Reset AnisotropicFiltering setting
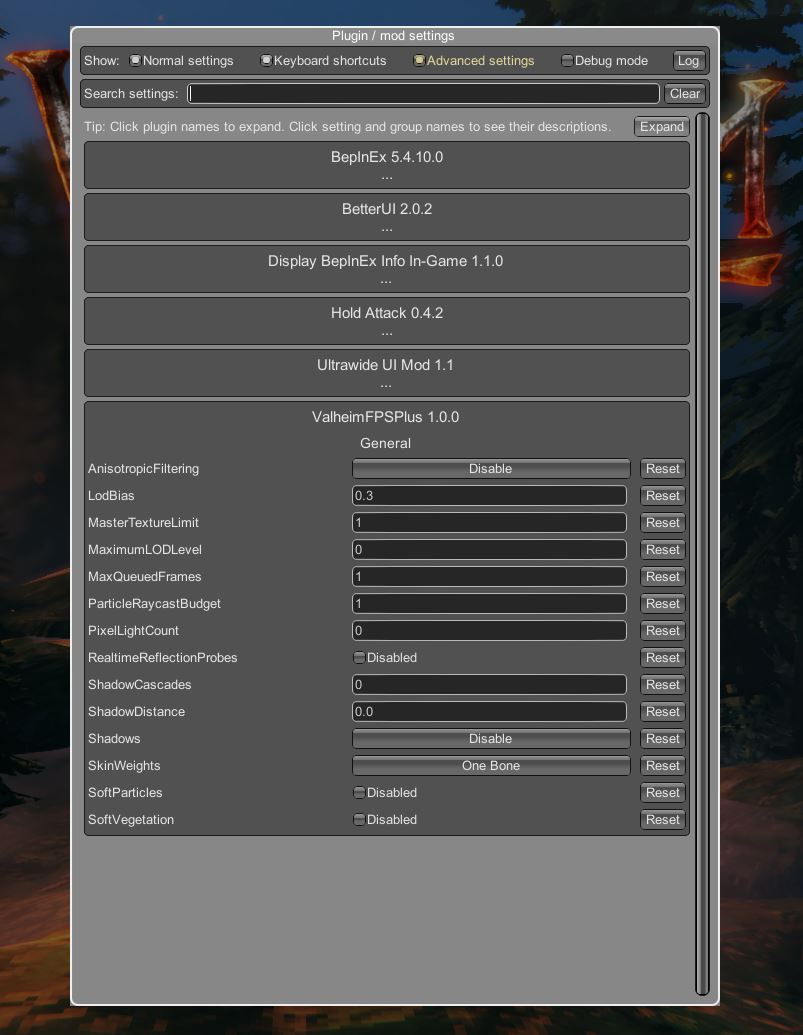Viewport: 803px width, 1035px height. click(662, 469)
